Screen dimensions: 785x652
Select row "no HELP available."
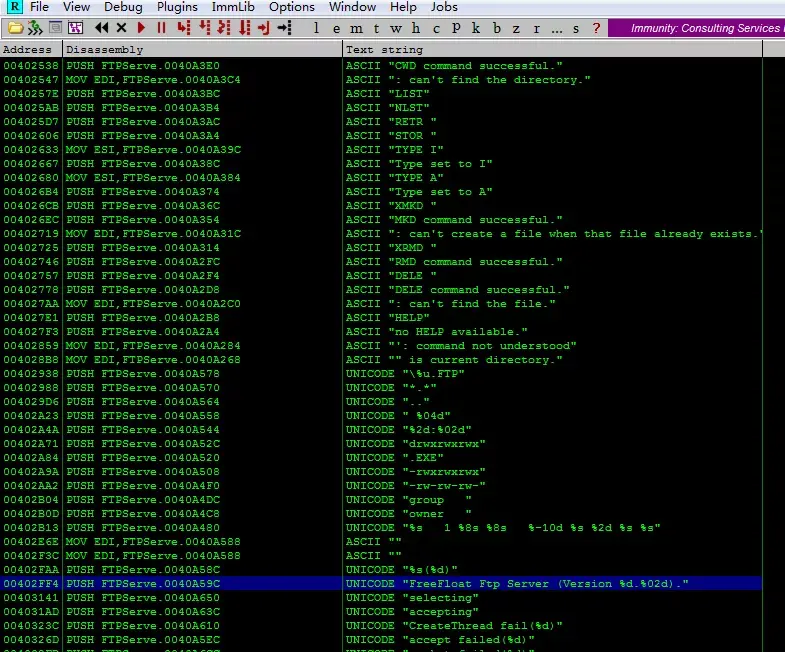381,332
